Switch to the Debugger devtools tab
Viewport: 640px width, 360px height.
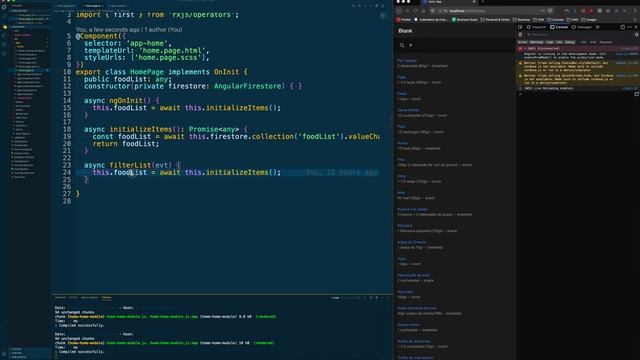click(582, 27)
